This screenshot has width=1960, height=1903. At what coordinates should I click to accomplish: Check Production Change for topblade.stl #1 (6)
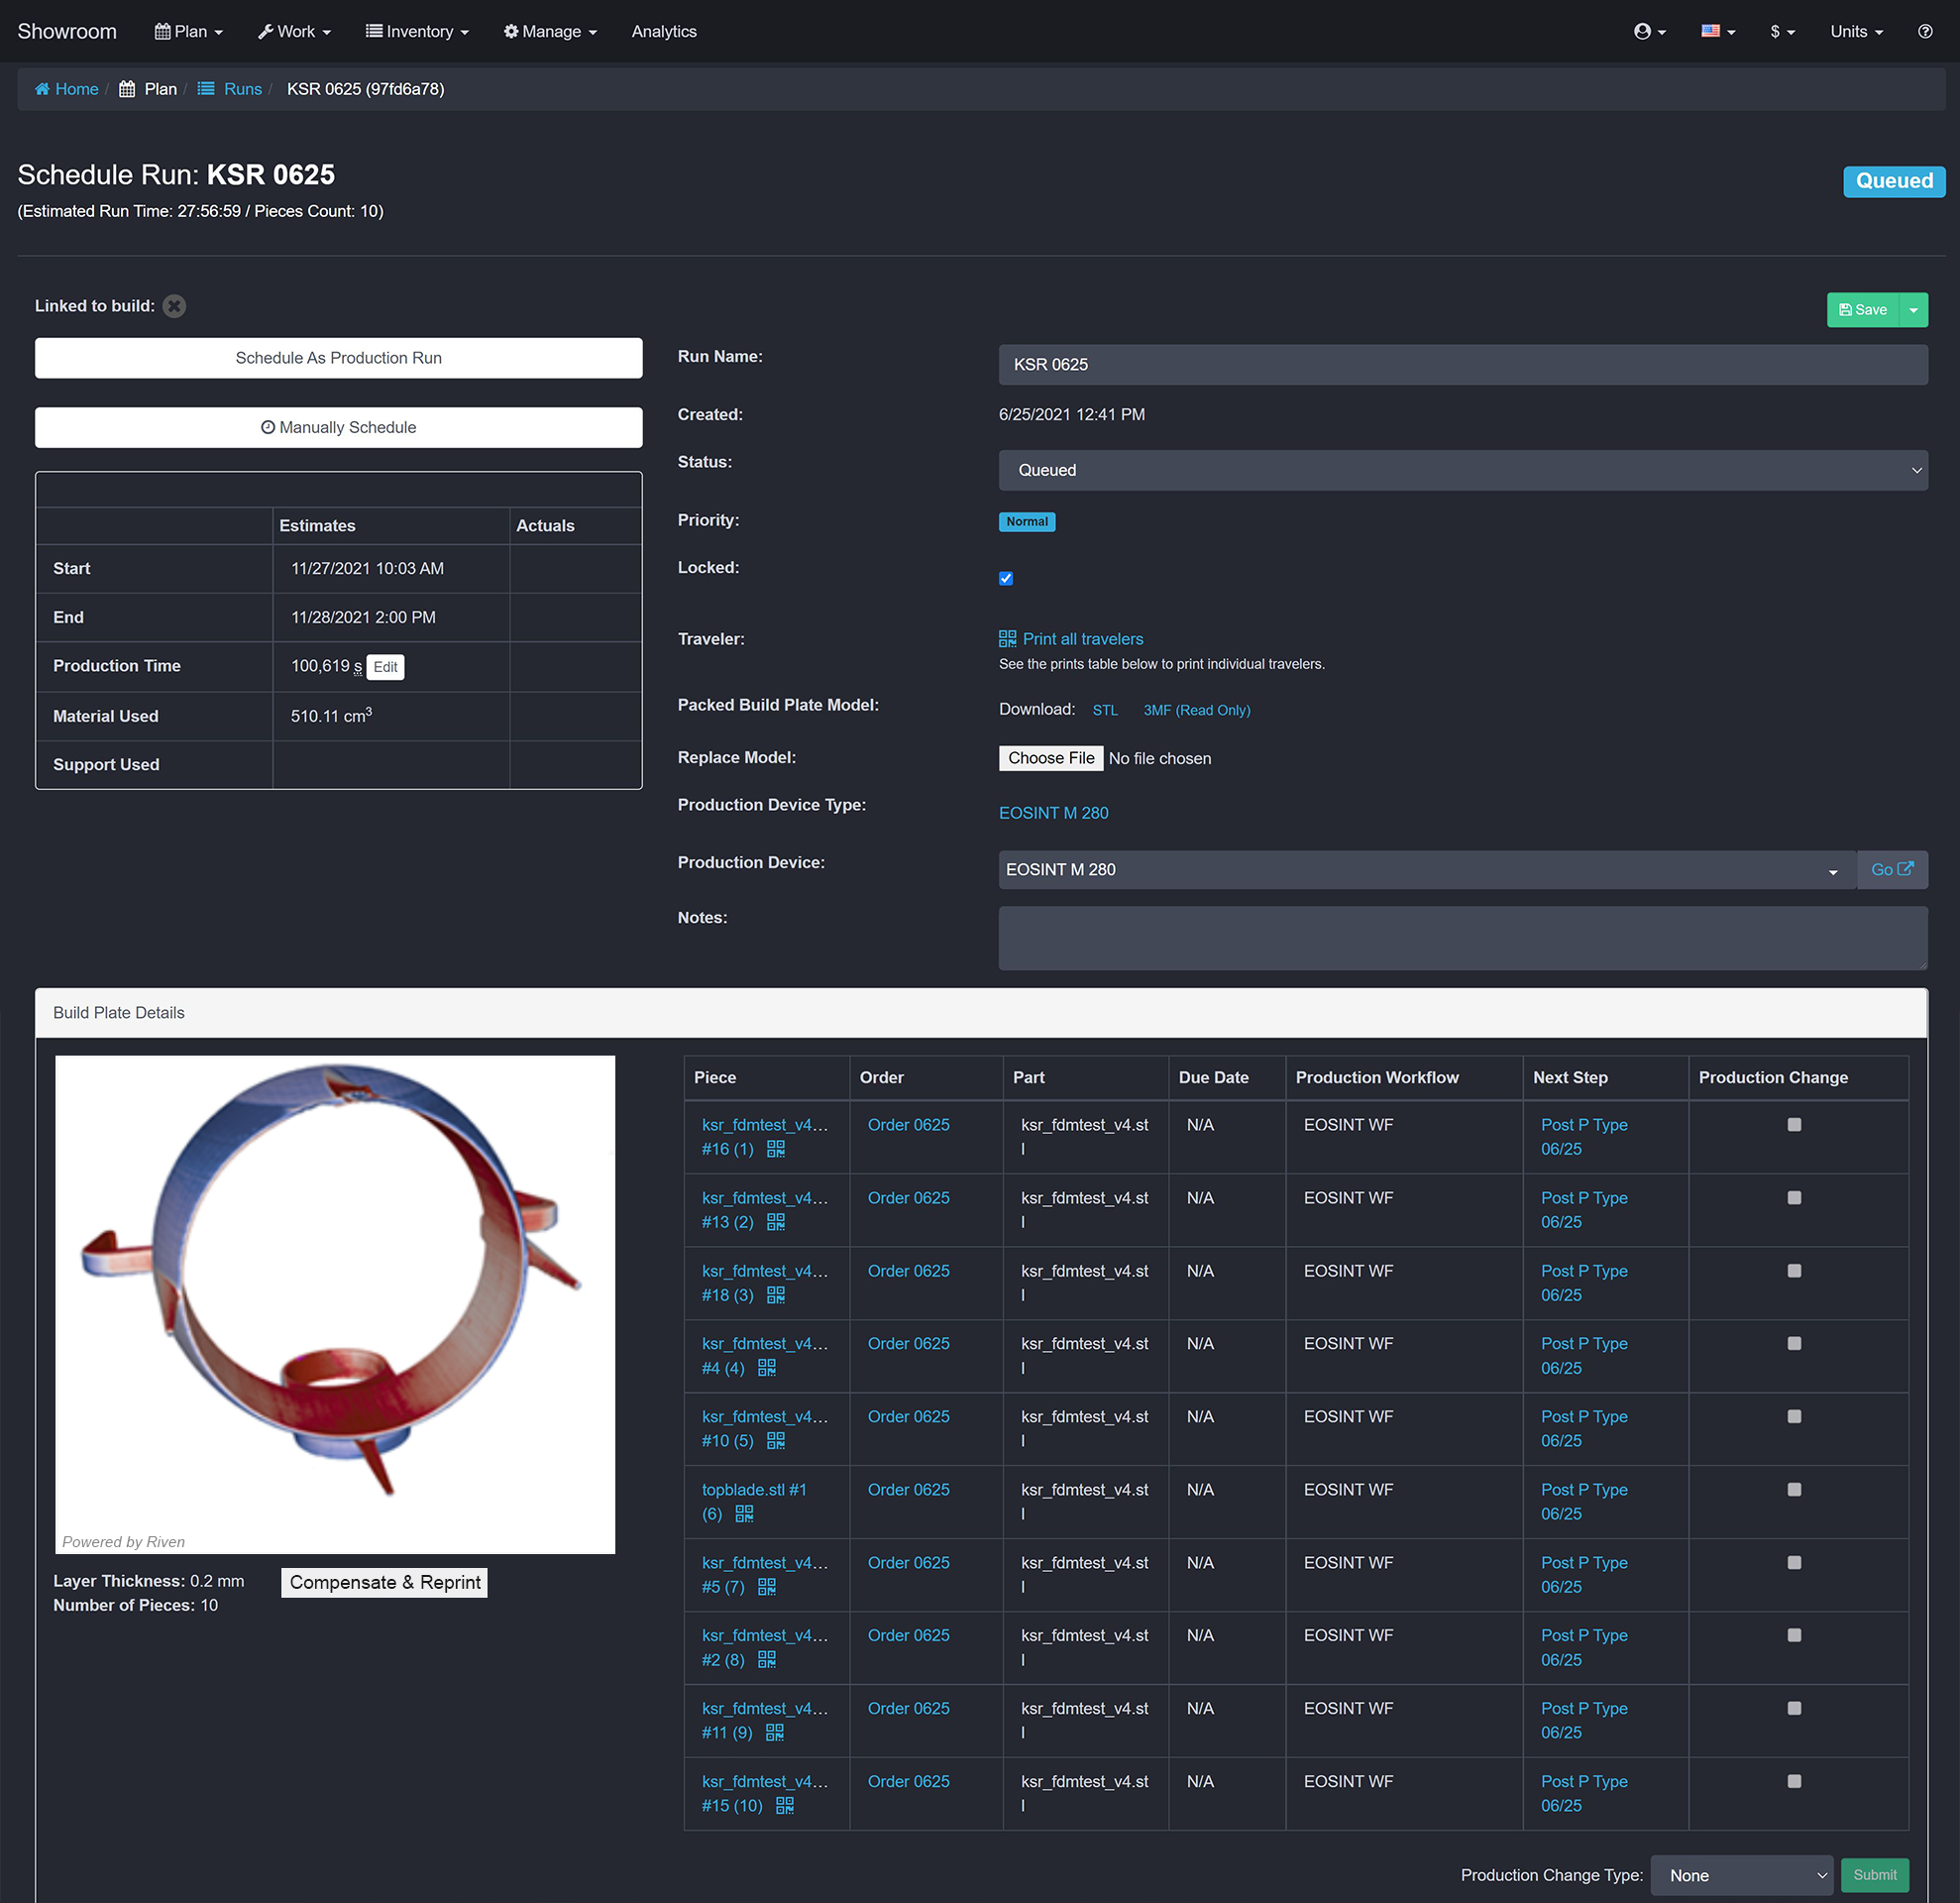1793,1489
